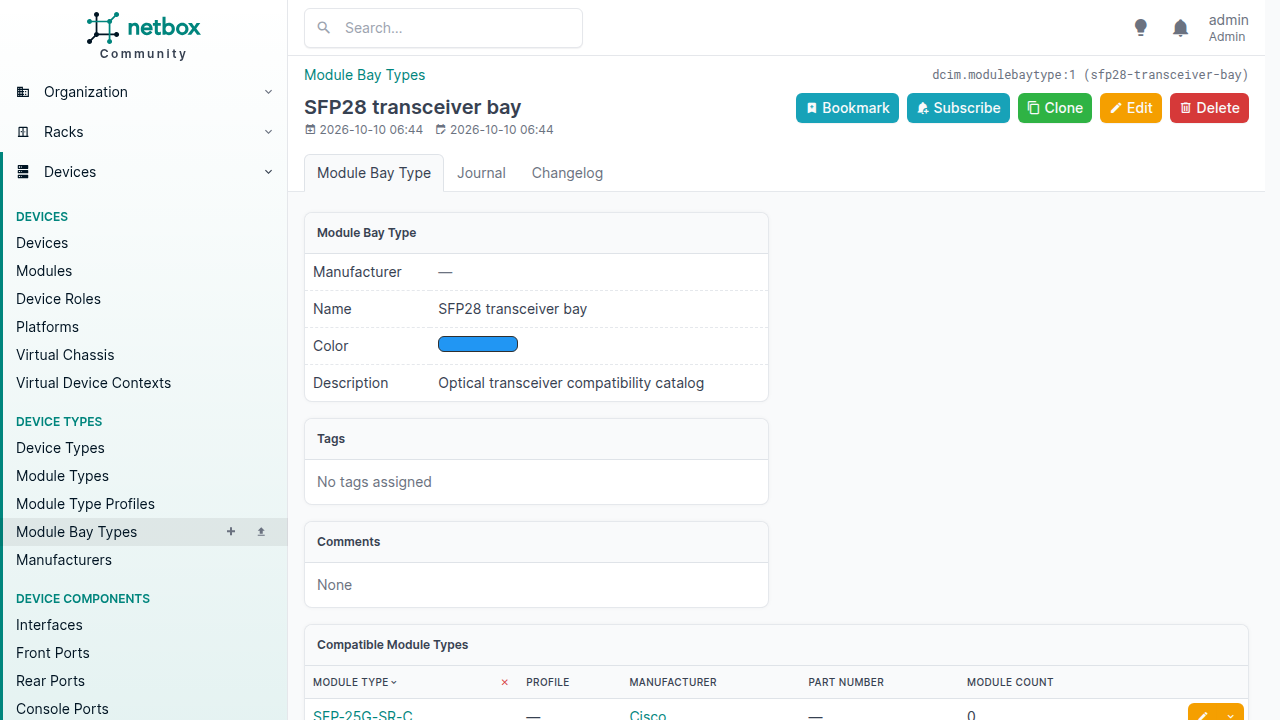Open Module Types in the sidebar
The height and width of the screenshot is (720, 1280).
click(62, 476)
